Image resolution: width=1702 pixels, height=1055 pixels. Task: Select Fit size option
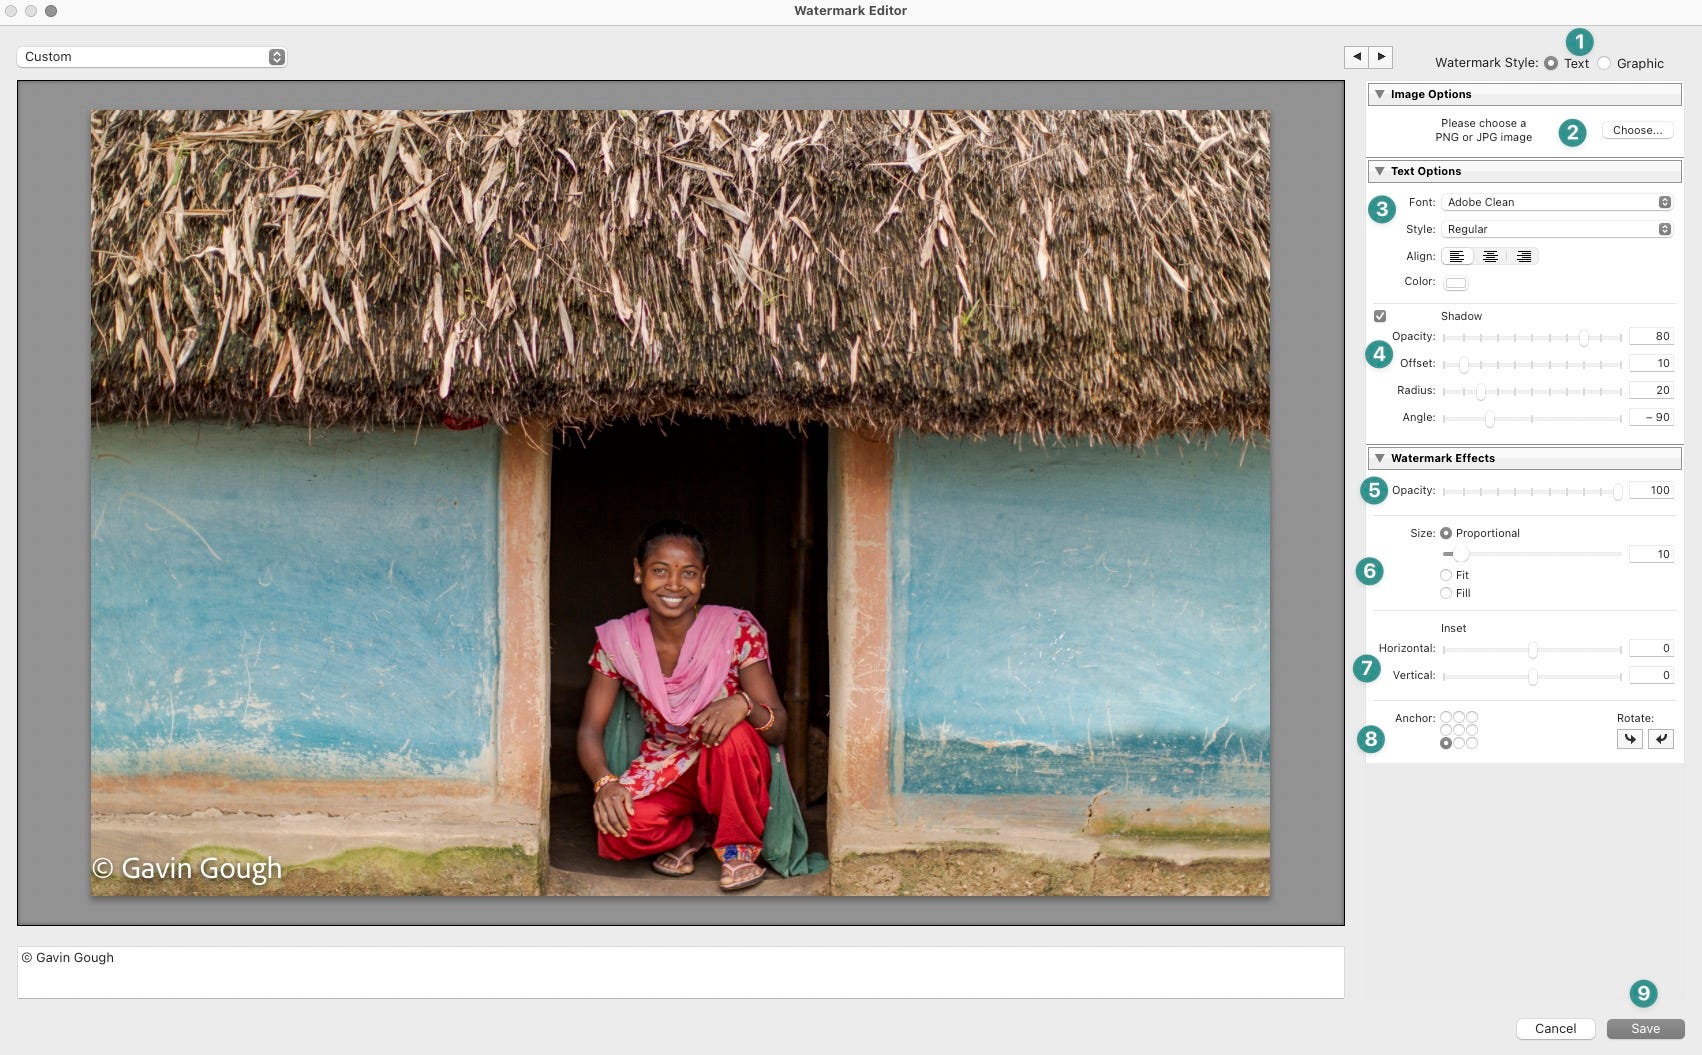pyautogui.click(x=1446, y=575)
